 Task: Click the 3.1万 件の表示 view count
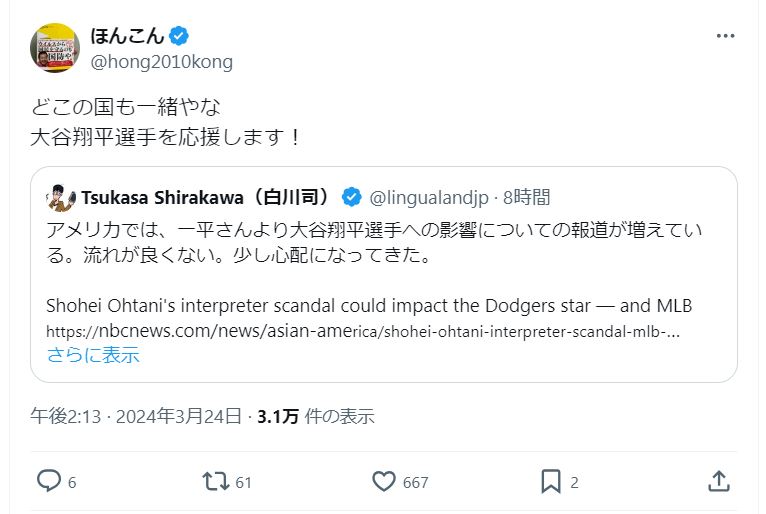316,416
